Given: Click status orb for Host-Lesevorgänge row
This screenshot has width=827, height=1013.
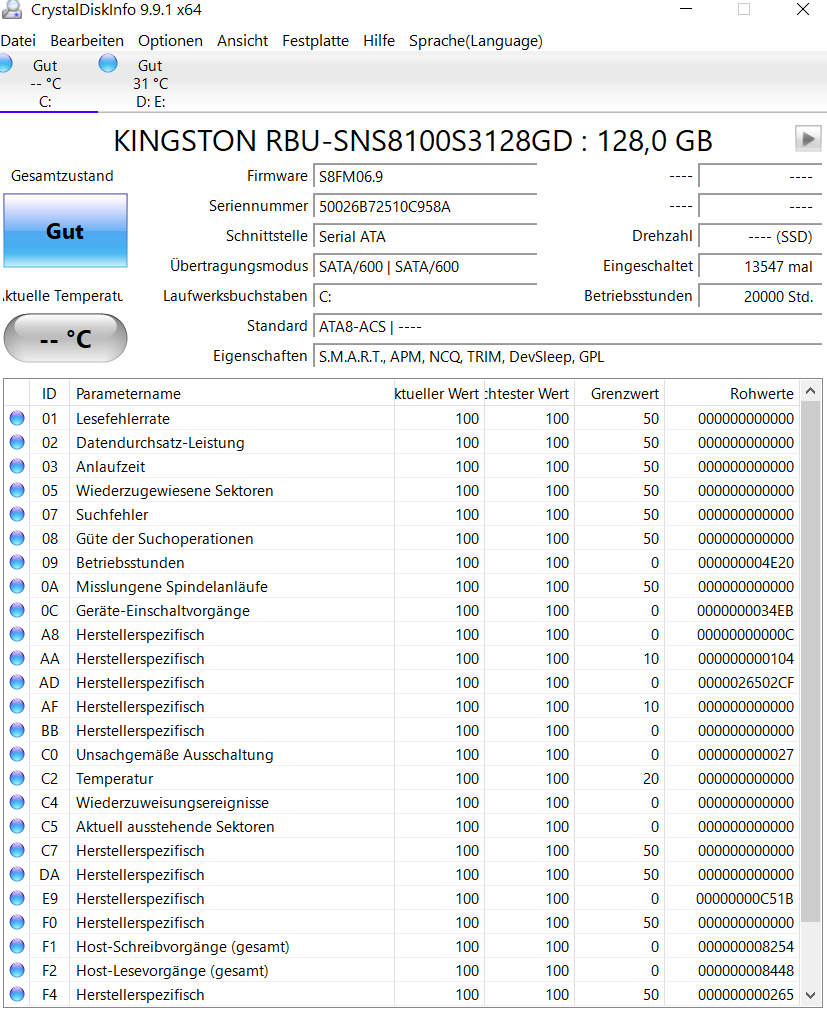Looking at the screenshot, I should [x=17, y=970].
